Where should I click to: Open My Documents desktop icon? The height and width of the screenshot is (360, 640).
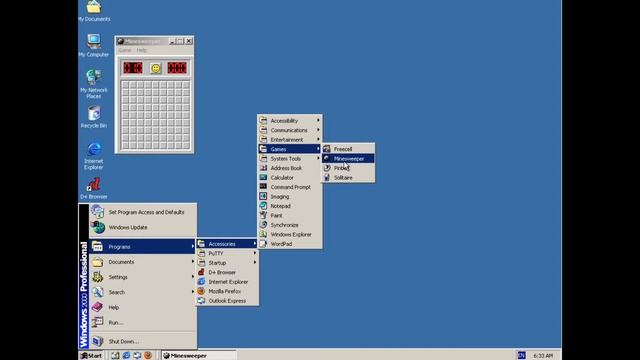click(x=94, y=11)
